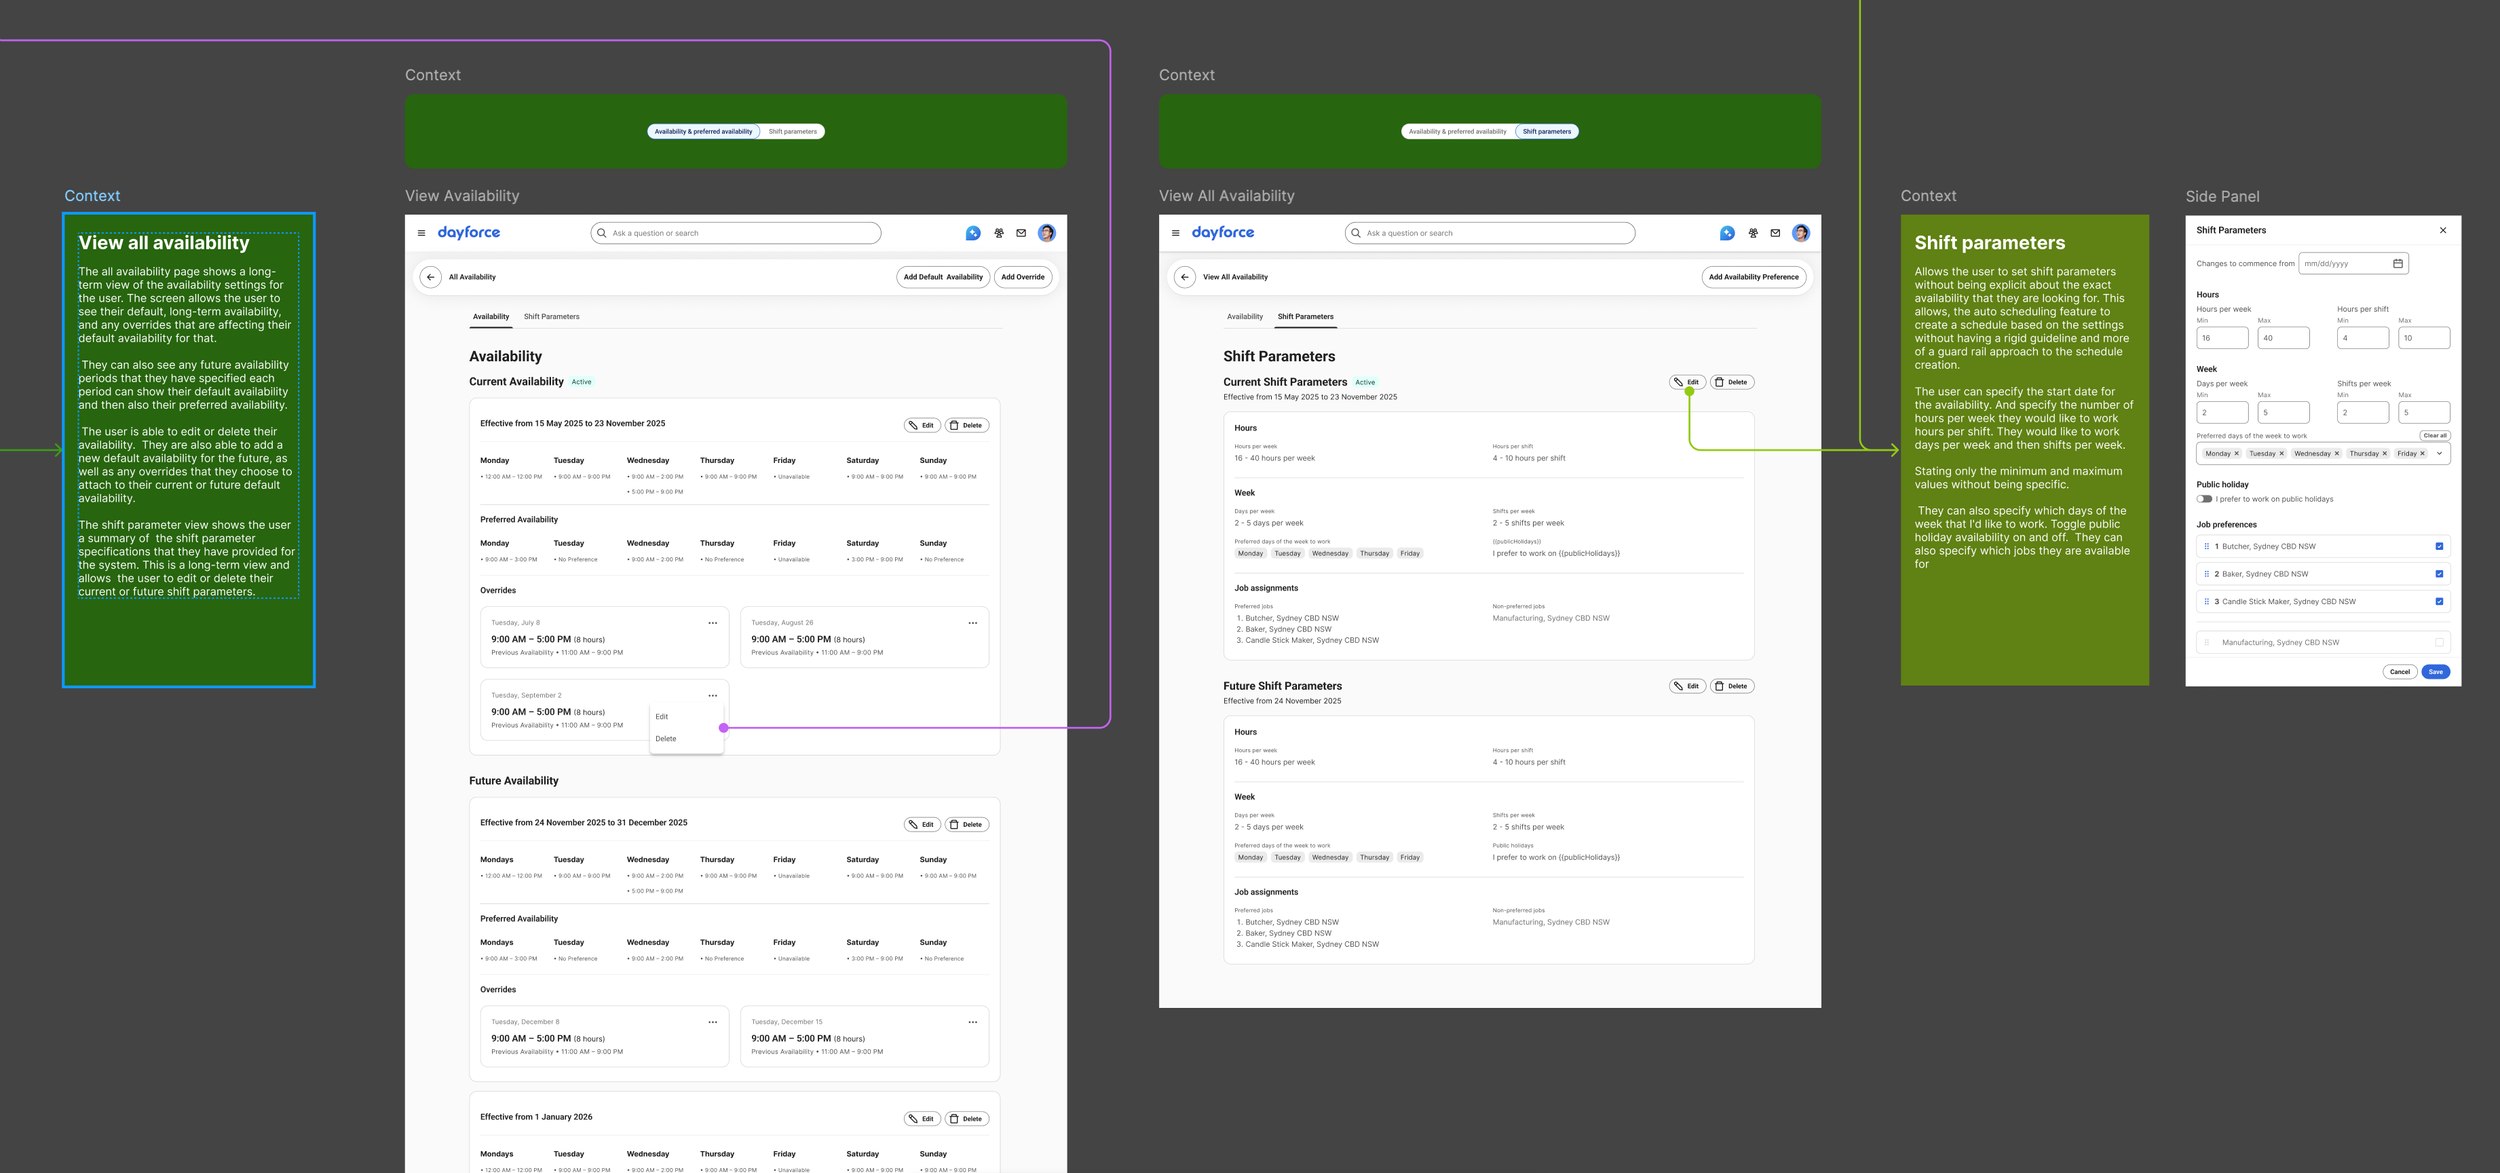Uncheck the Baker, Sydney CBD NSW checkbox

(2439, 574)
